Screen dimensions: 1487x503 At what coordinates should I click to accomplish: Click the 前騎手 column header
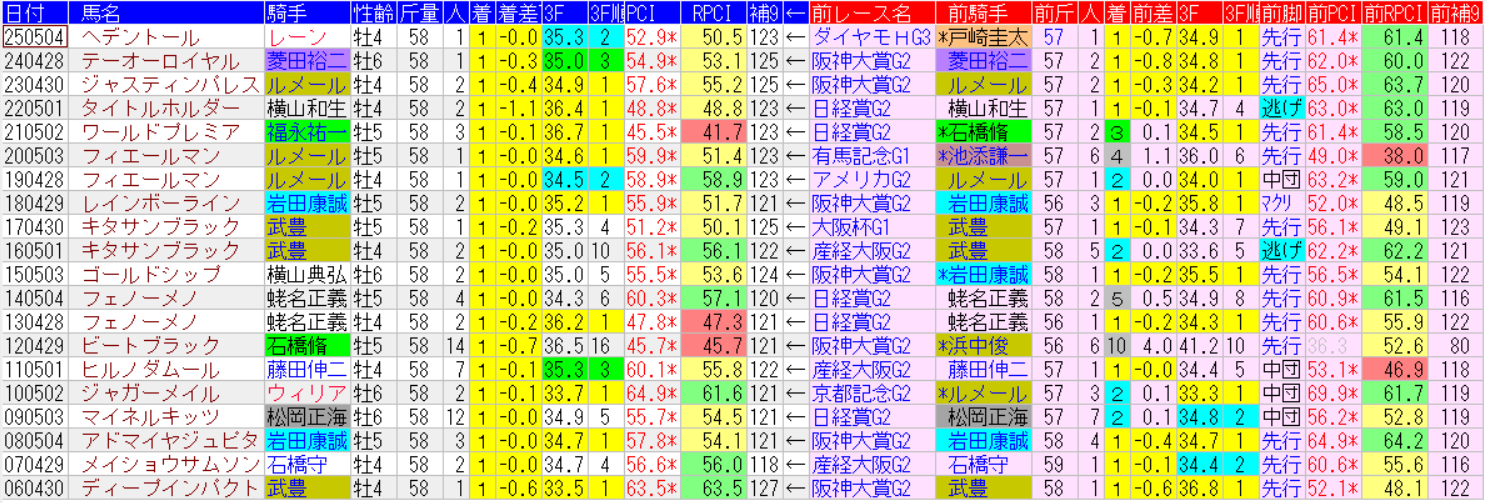[983, 13]
